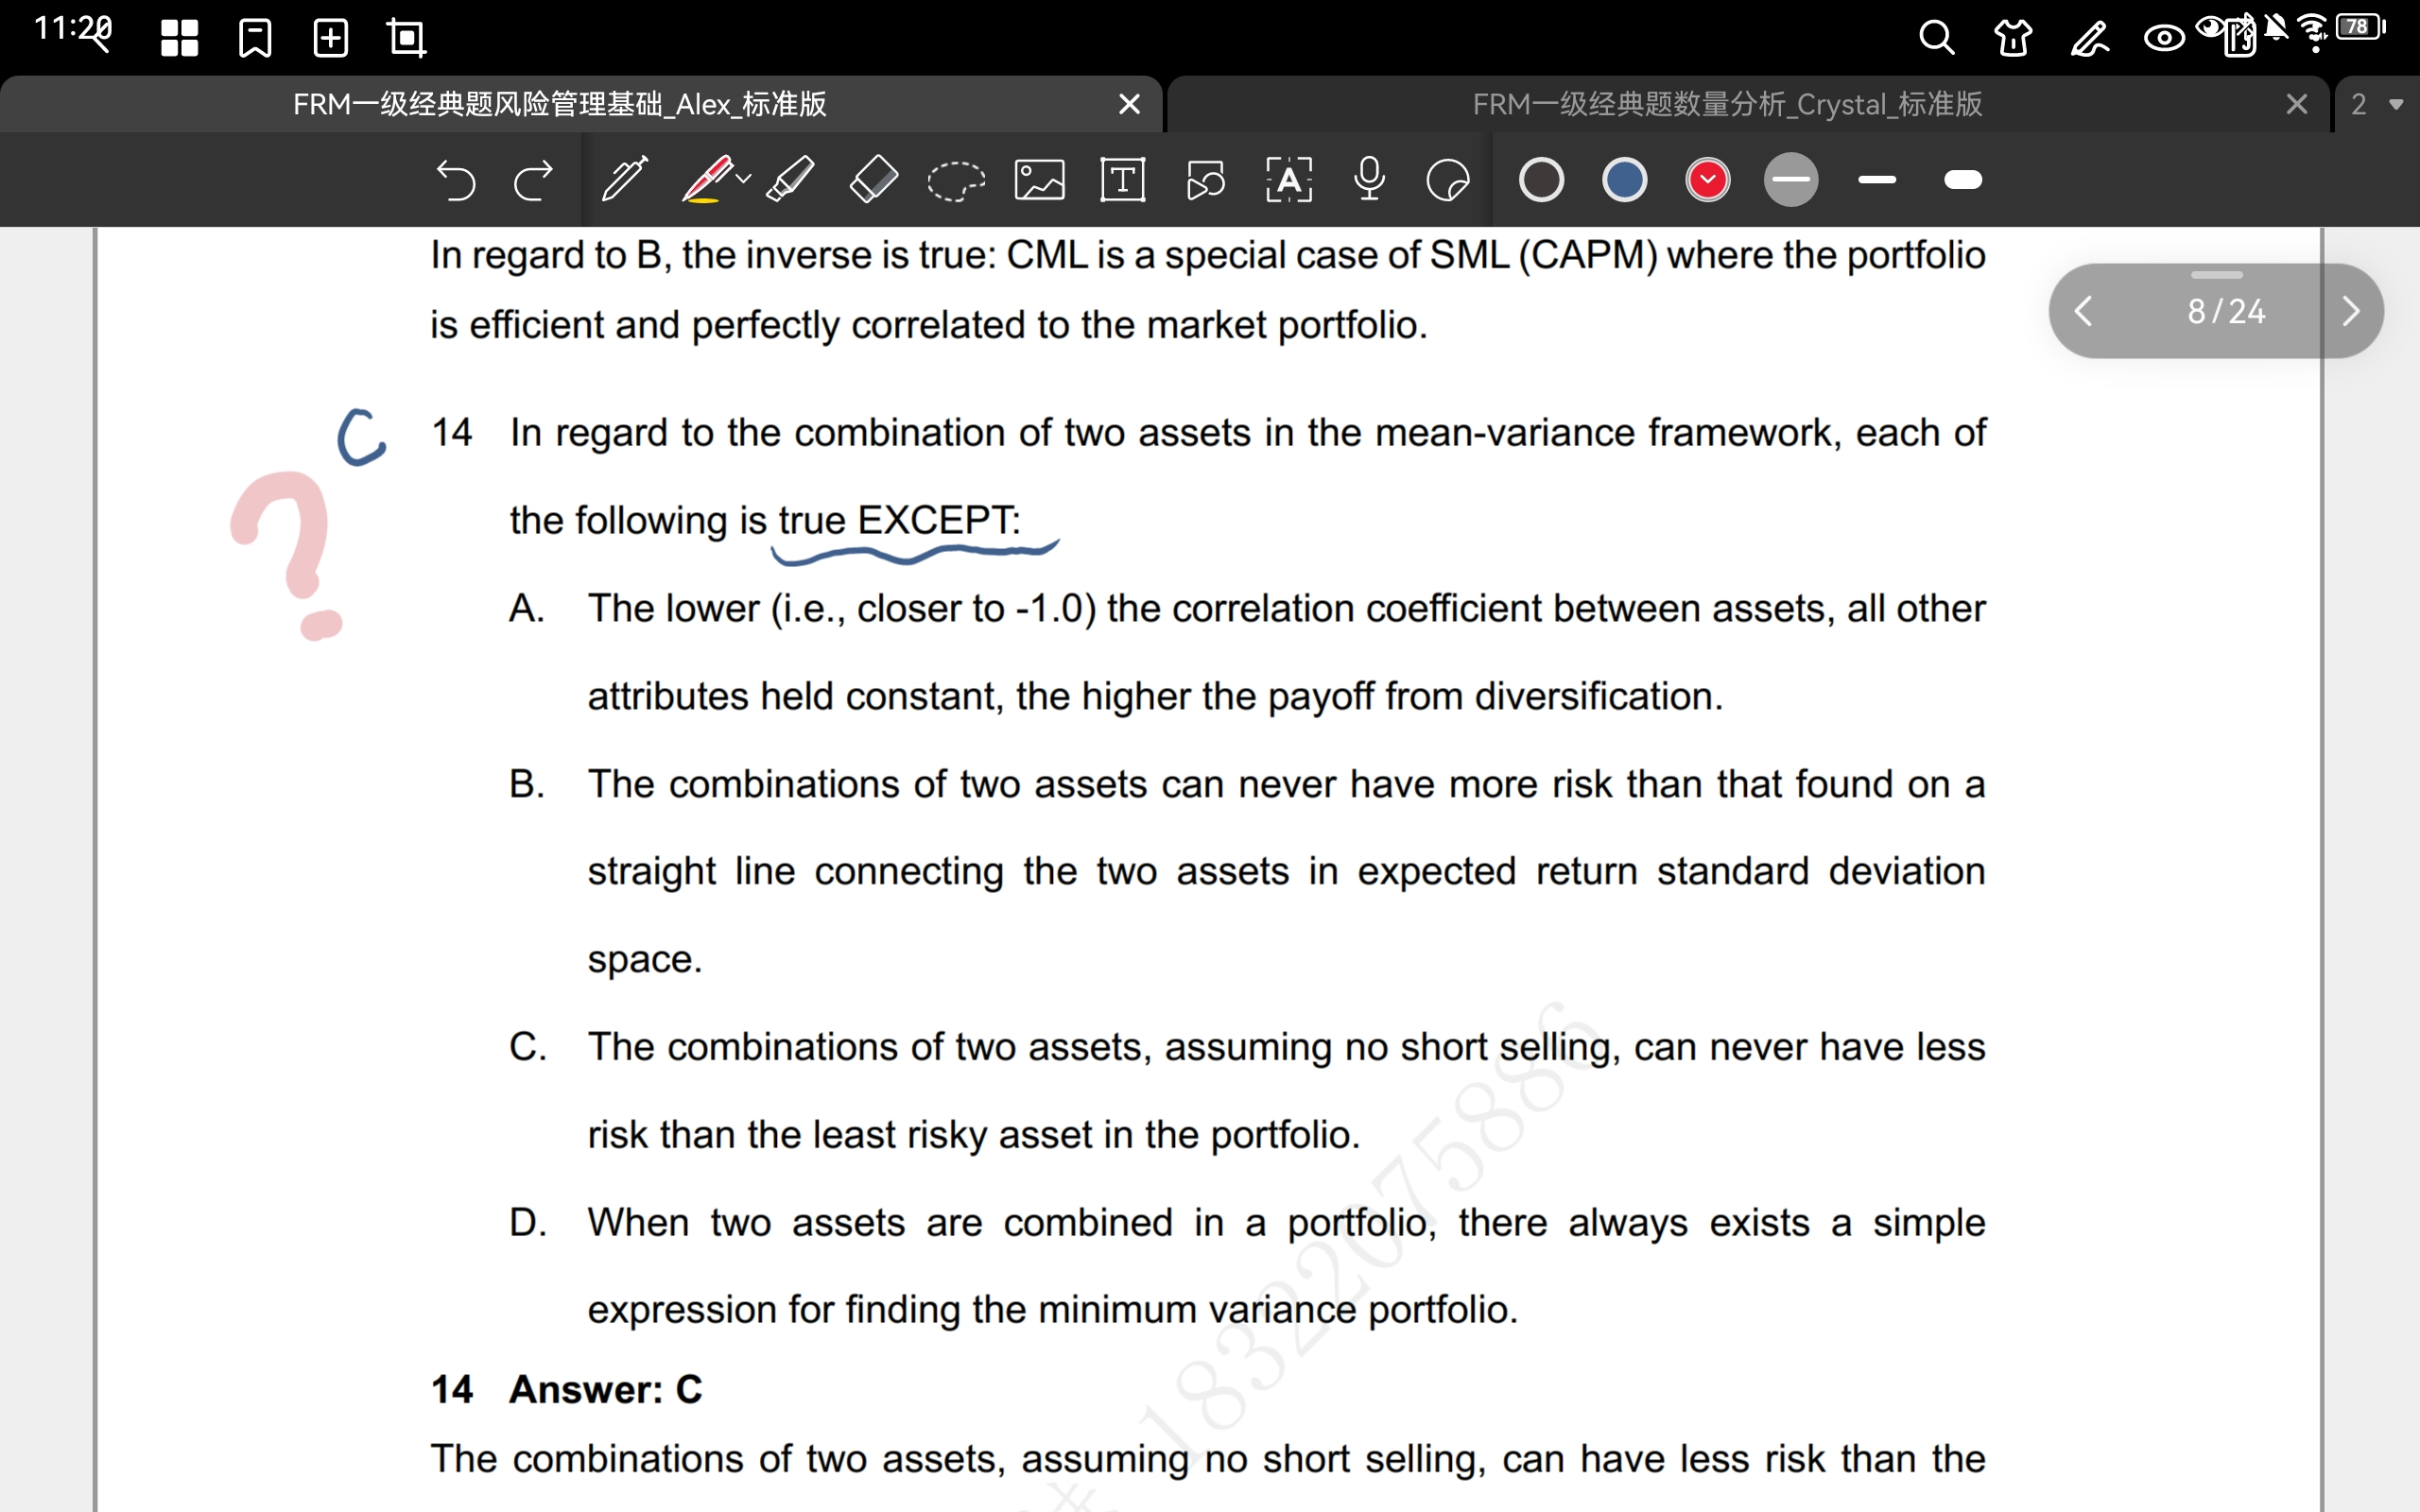Expand the tab count dropdown showing 2
The height and width of the screenshot is (1512, 2420).
2376,104
